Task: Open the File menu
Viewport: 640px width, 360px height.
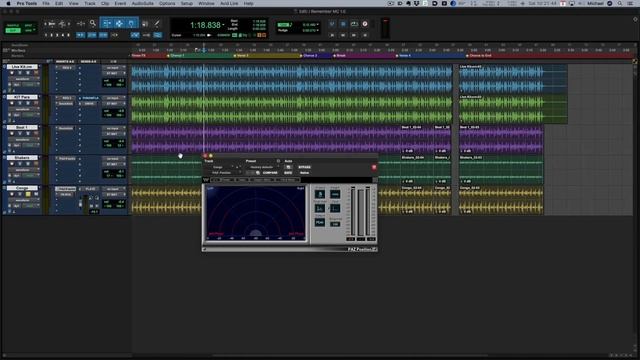Action: [46, 3]
